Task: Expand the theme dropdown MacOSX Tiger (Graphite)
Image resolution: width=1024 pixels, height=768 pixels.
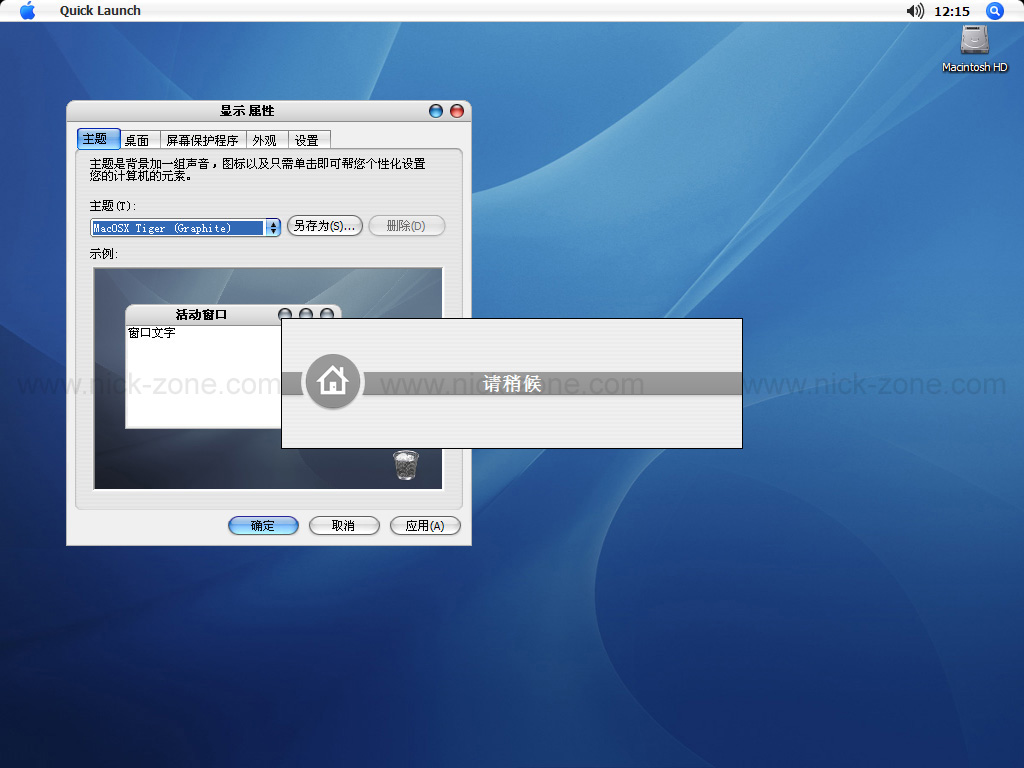Action: click(185, 227)
